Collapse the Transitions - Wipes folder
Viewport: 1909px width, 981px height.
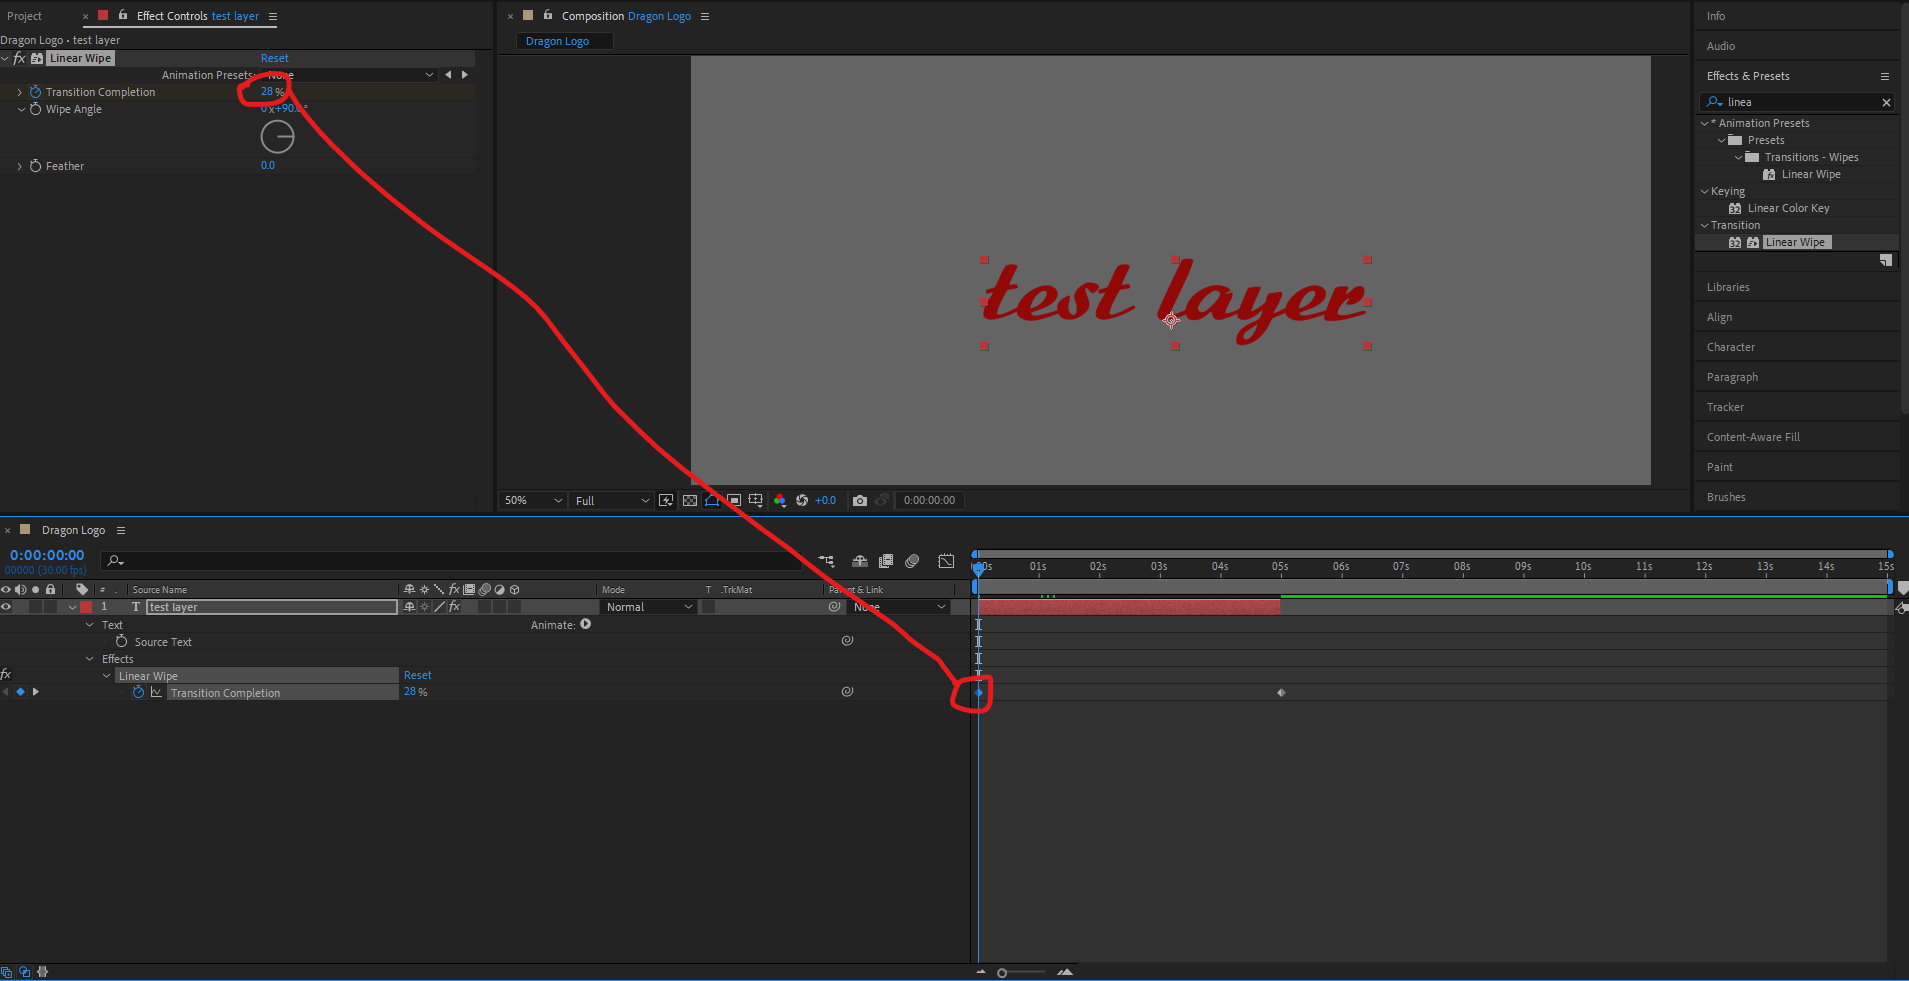point(1737,157)
